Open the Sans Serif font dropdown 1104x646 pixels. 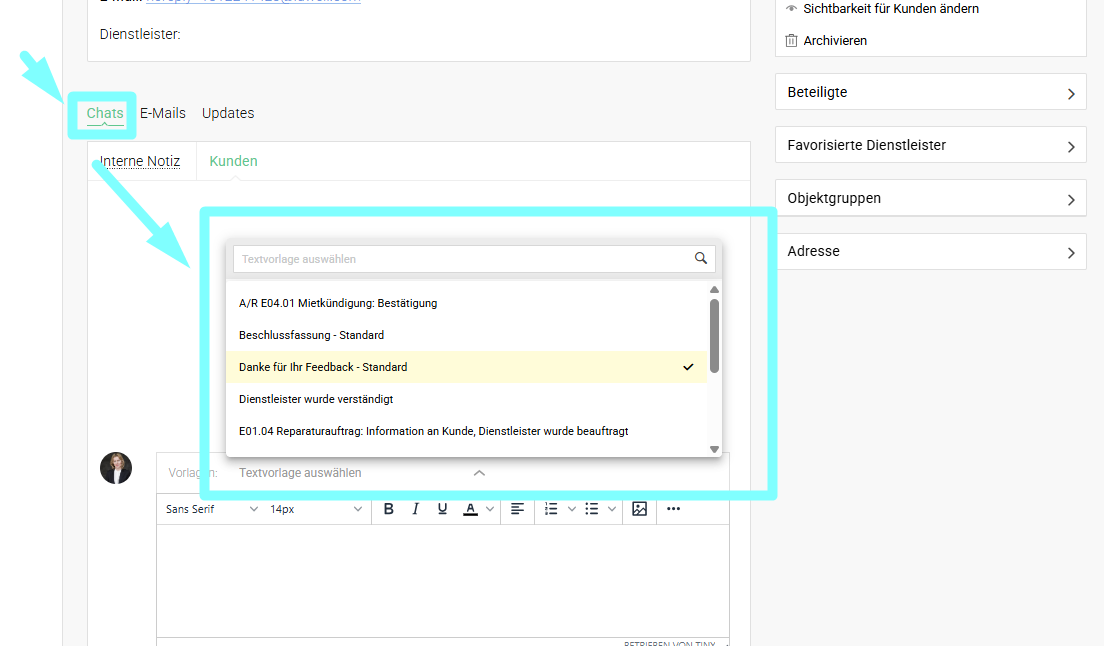[211, 509]
